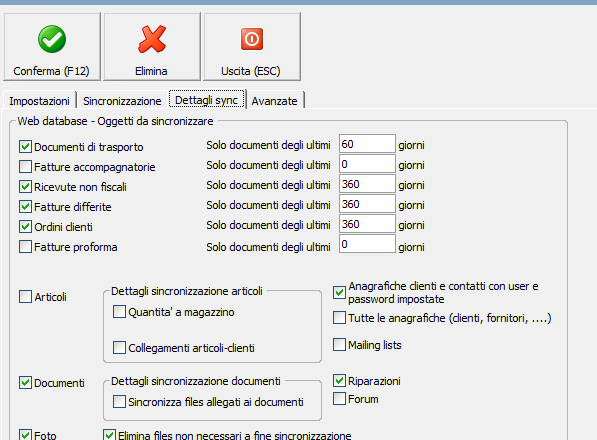Check Quantita' a magazzino option

[119, 312]
